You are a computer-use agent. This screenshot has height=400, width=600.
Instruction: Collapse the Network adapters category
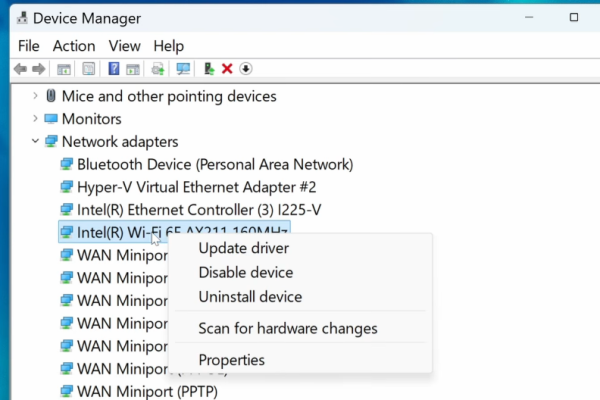click(x=35, y=141)
